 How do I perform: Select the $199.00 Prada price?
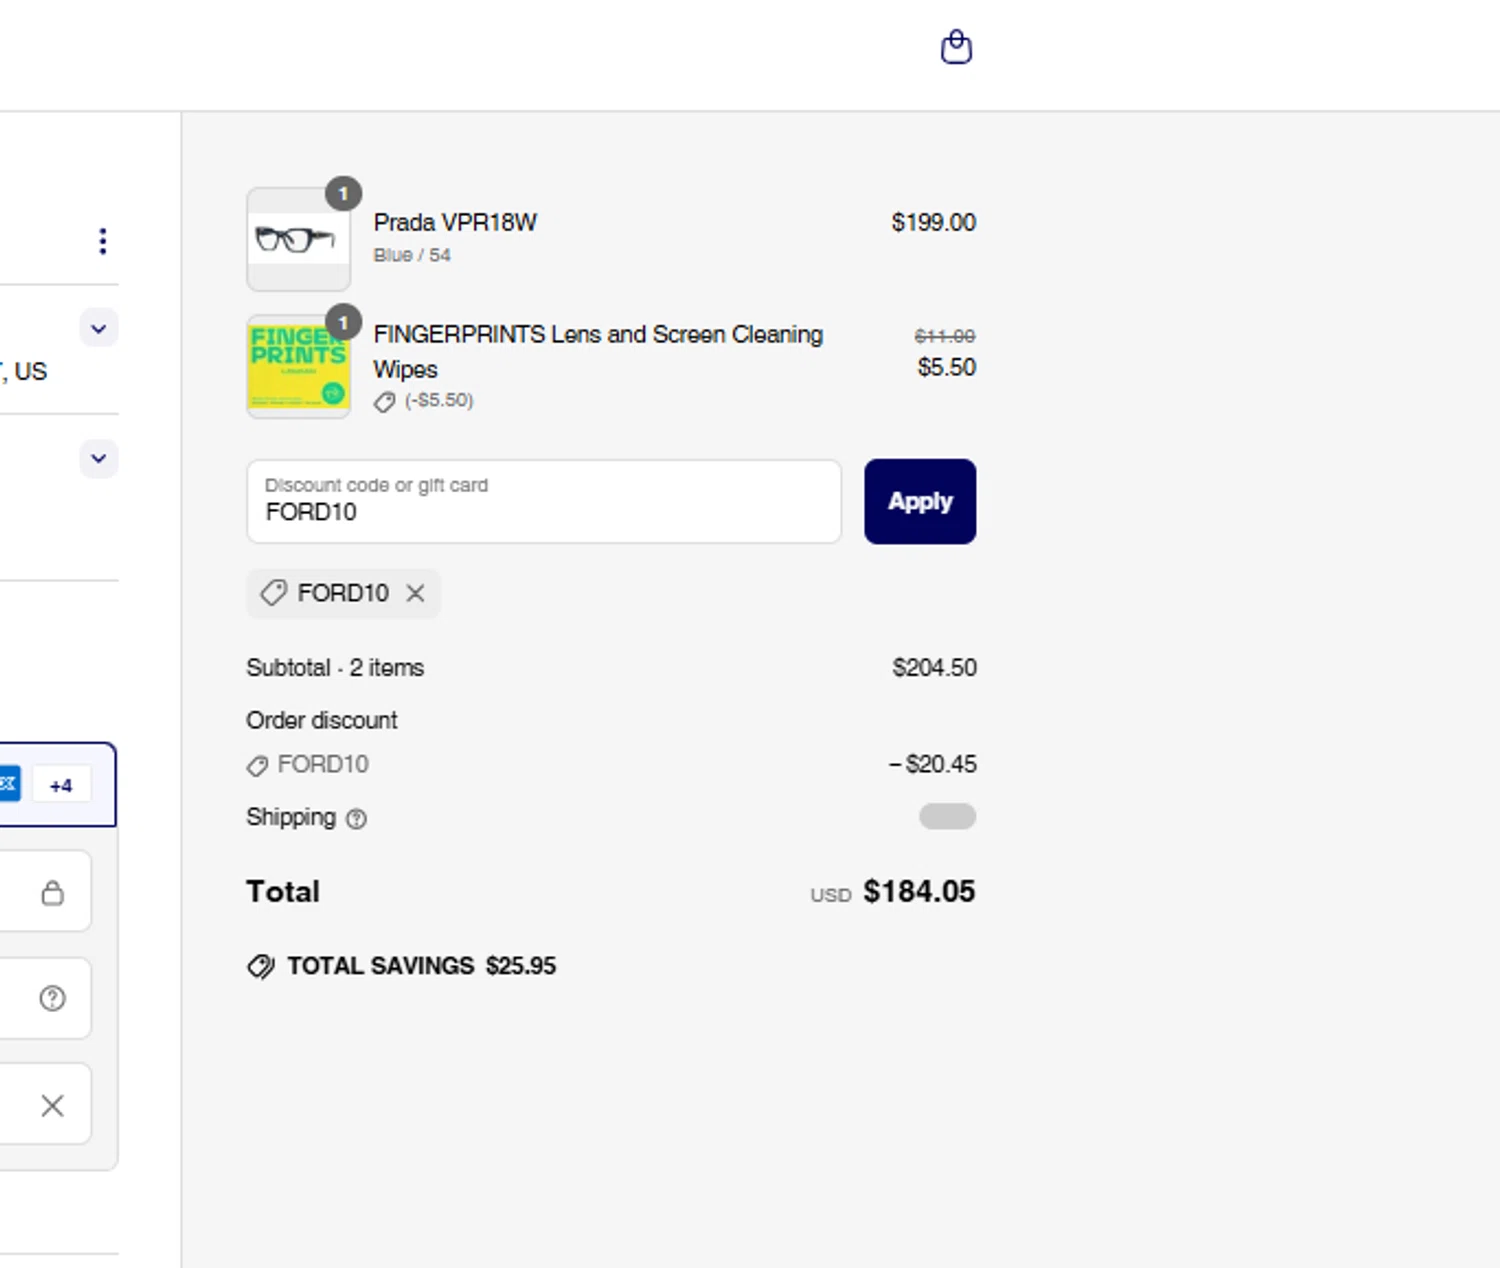(x=933, y=222)
